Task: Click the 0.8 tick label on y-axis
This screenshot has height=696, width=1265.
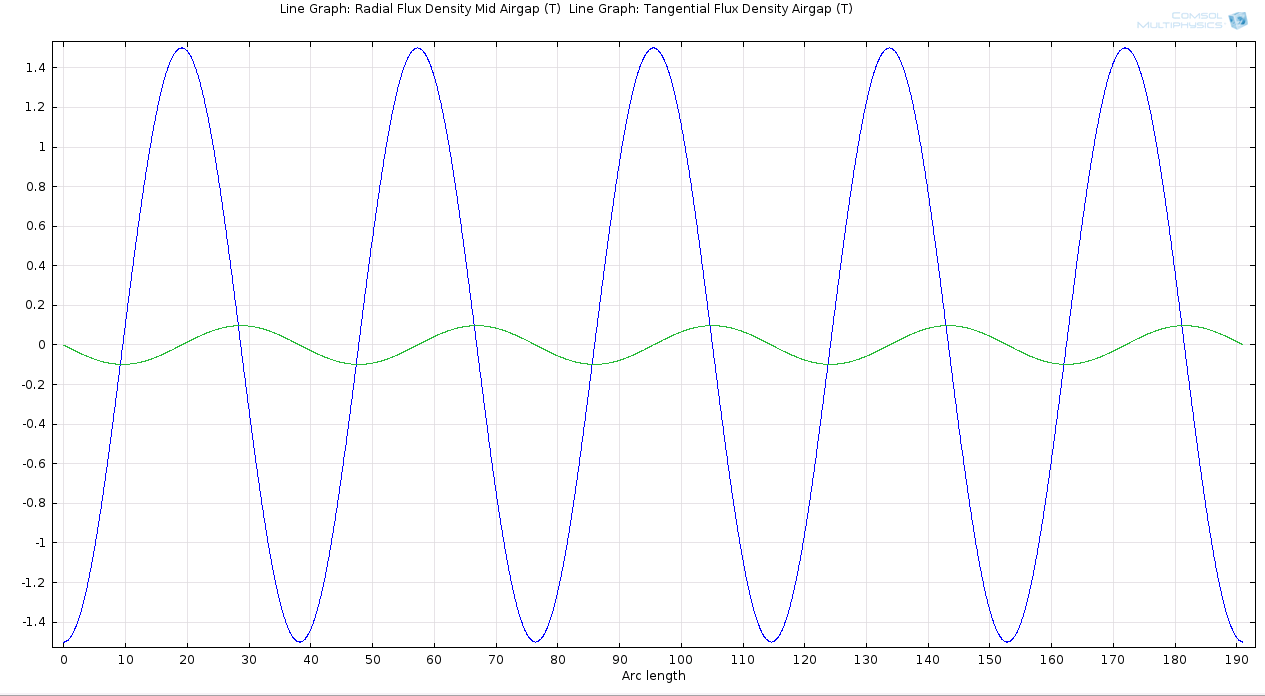Action: click(35, 187)
